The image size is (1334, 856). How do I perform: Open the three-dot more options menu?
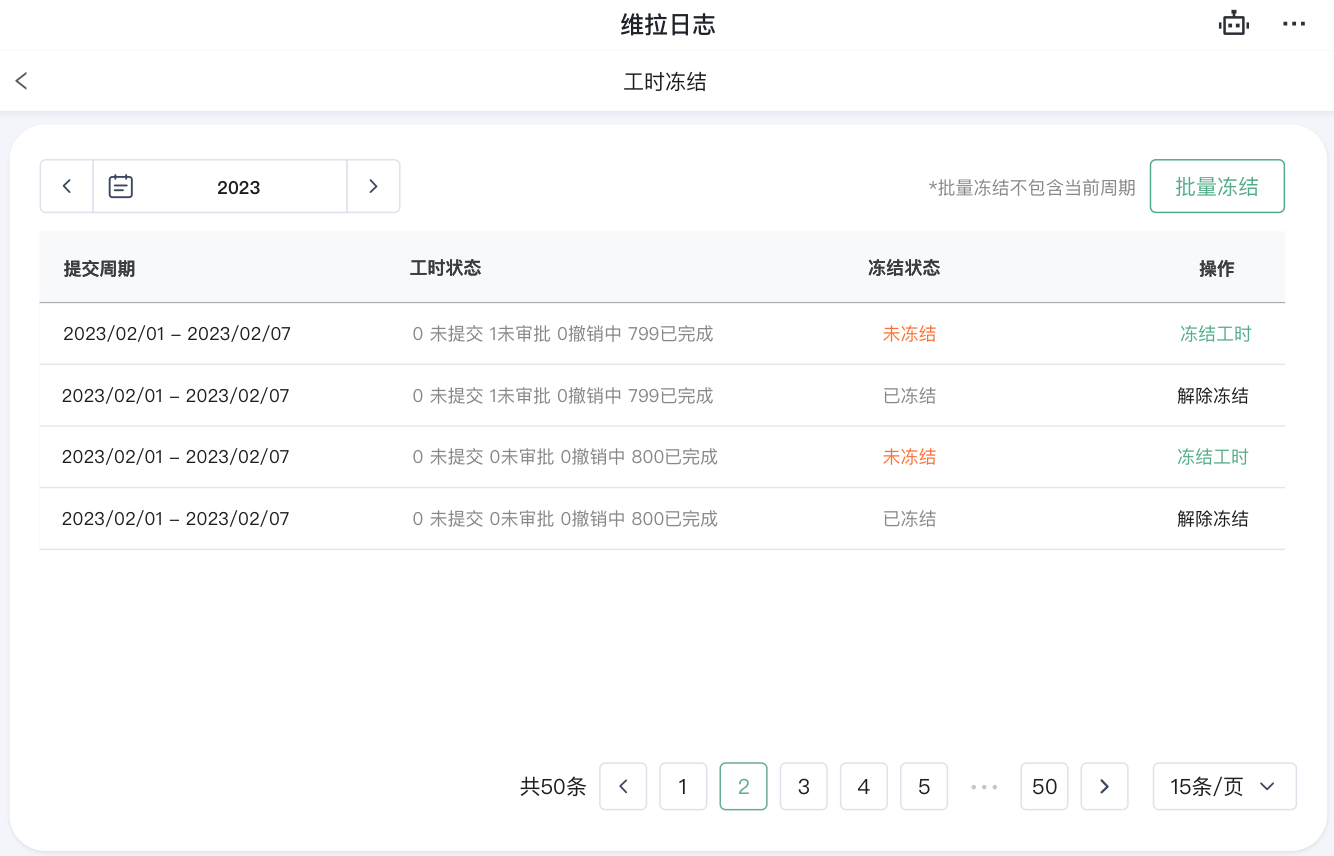[1294, 24]
